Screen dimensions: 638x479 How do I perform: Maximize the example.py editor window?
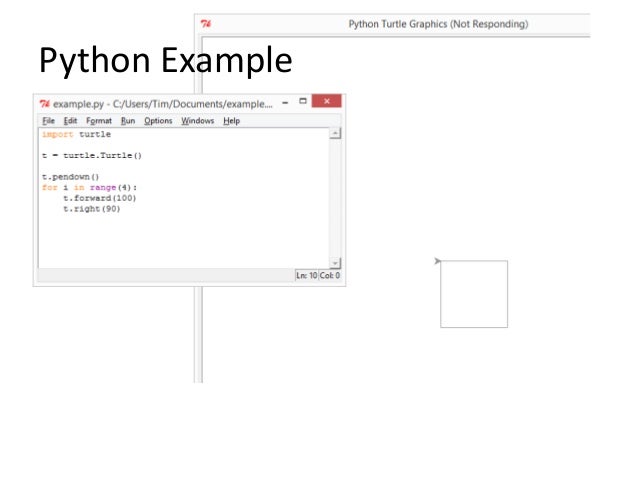(x=303, y=101)
